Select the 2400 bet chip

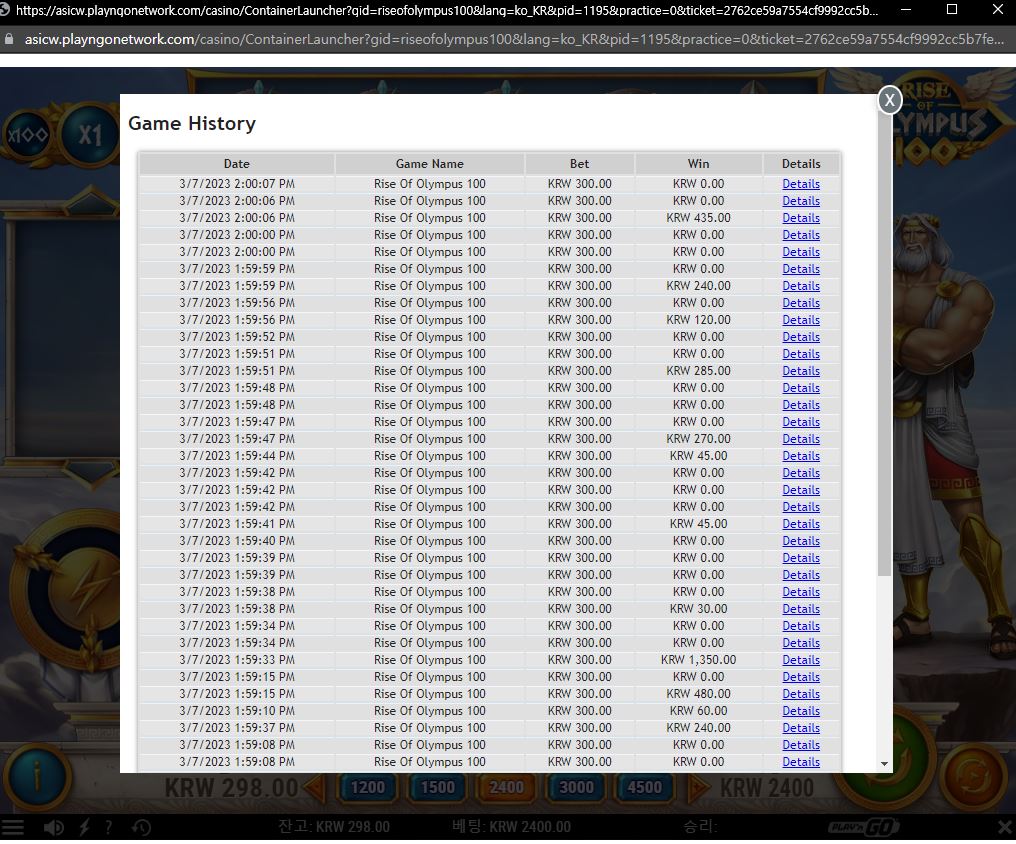click(506, 787)
